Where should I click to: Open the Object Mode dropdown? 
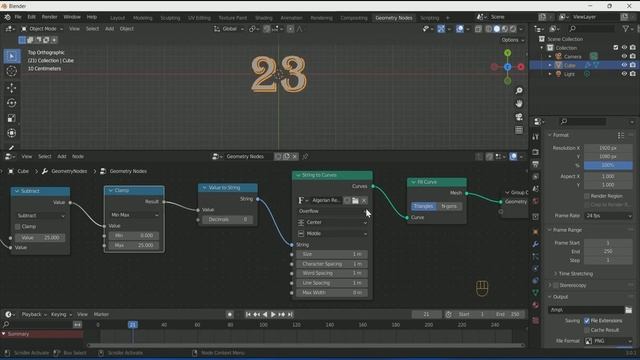(x=42, y=29)
